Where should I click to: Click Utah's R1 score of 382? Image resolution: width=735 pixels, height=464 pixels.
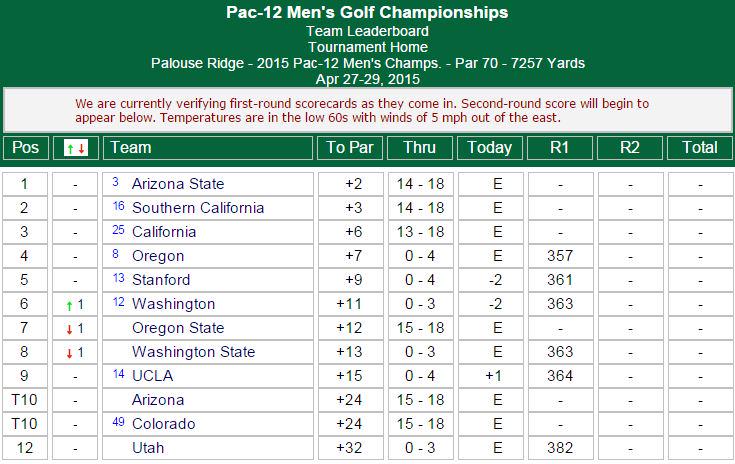[x=560, y=448]
